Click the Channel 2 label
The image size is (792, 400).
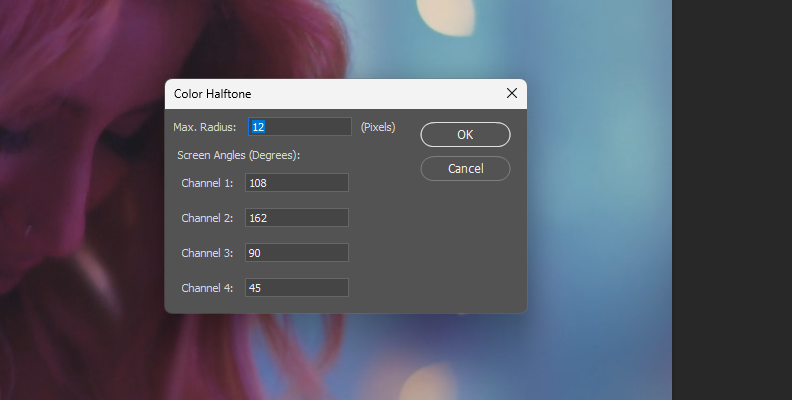coord(207,218)
